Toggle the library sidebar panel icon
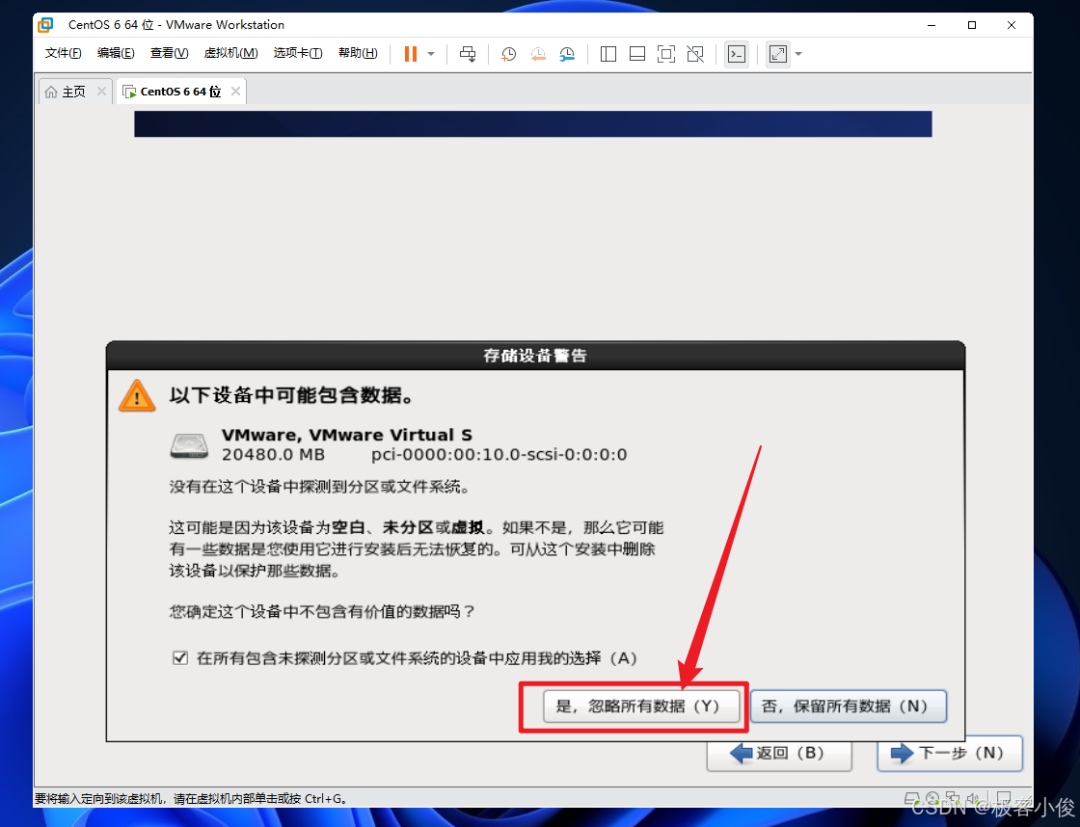The width and height of the screenshot is (1080, 827). point(608,54)
